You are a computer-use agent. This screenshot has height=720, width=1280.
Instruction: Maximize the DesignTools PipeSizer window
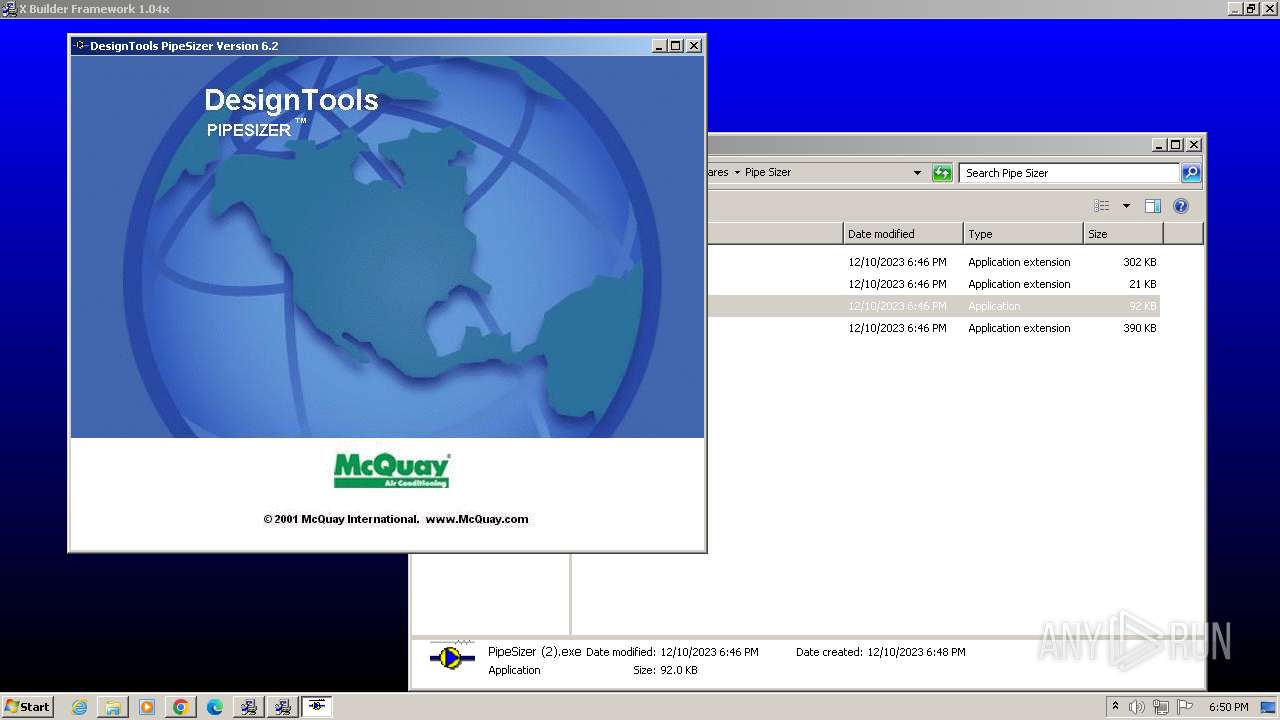click(x=676, y=46)
